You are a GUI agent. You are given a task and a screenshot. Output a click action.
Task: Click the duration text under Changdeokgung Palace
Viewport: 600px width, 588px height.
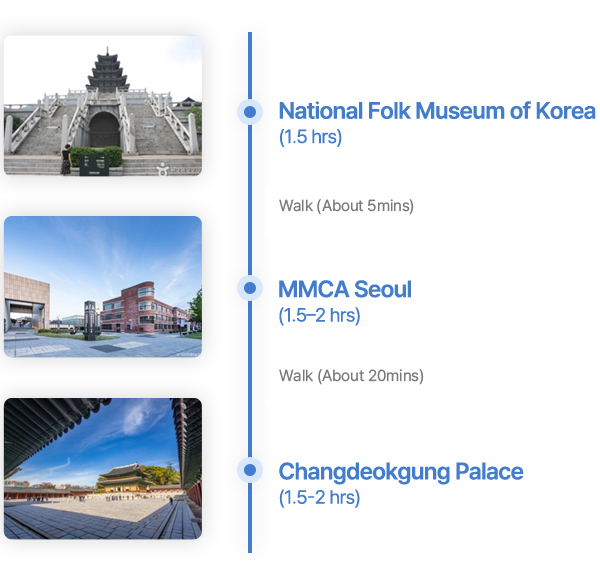[319, 497]
